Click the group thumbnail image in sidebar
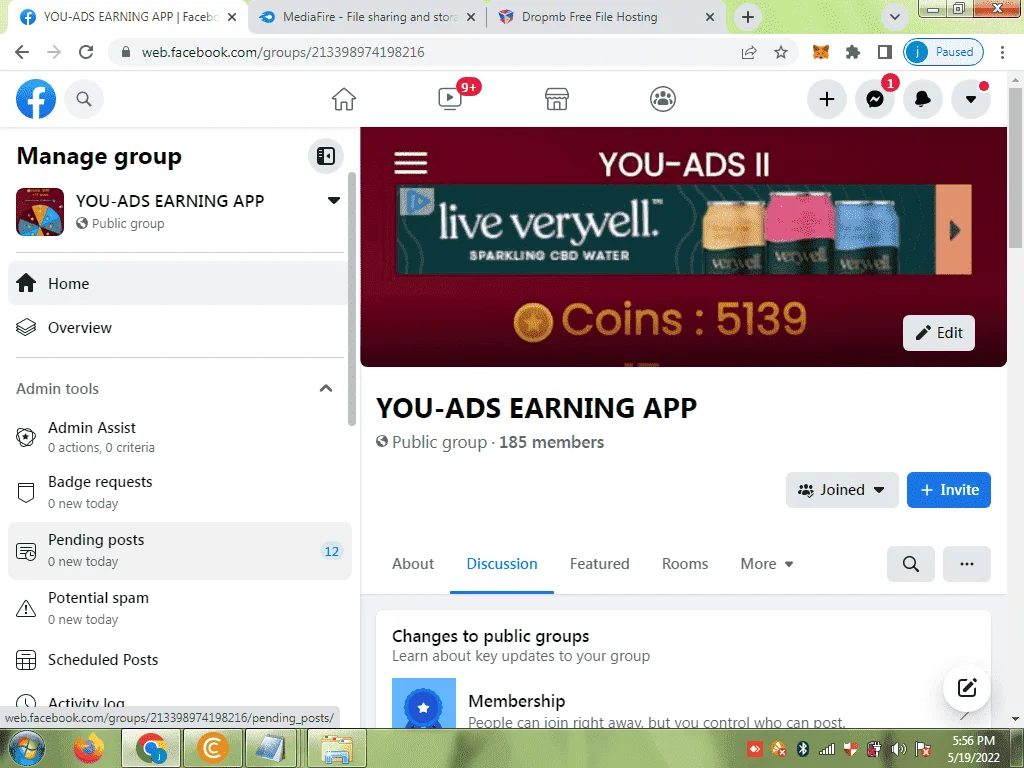This screenshot has width=1024, height=768. tap(40, 212)
